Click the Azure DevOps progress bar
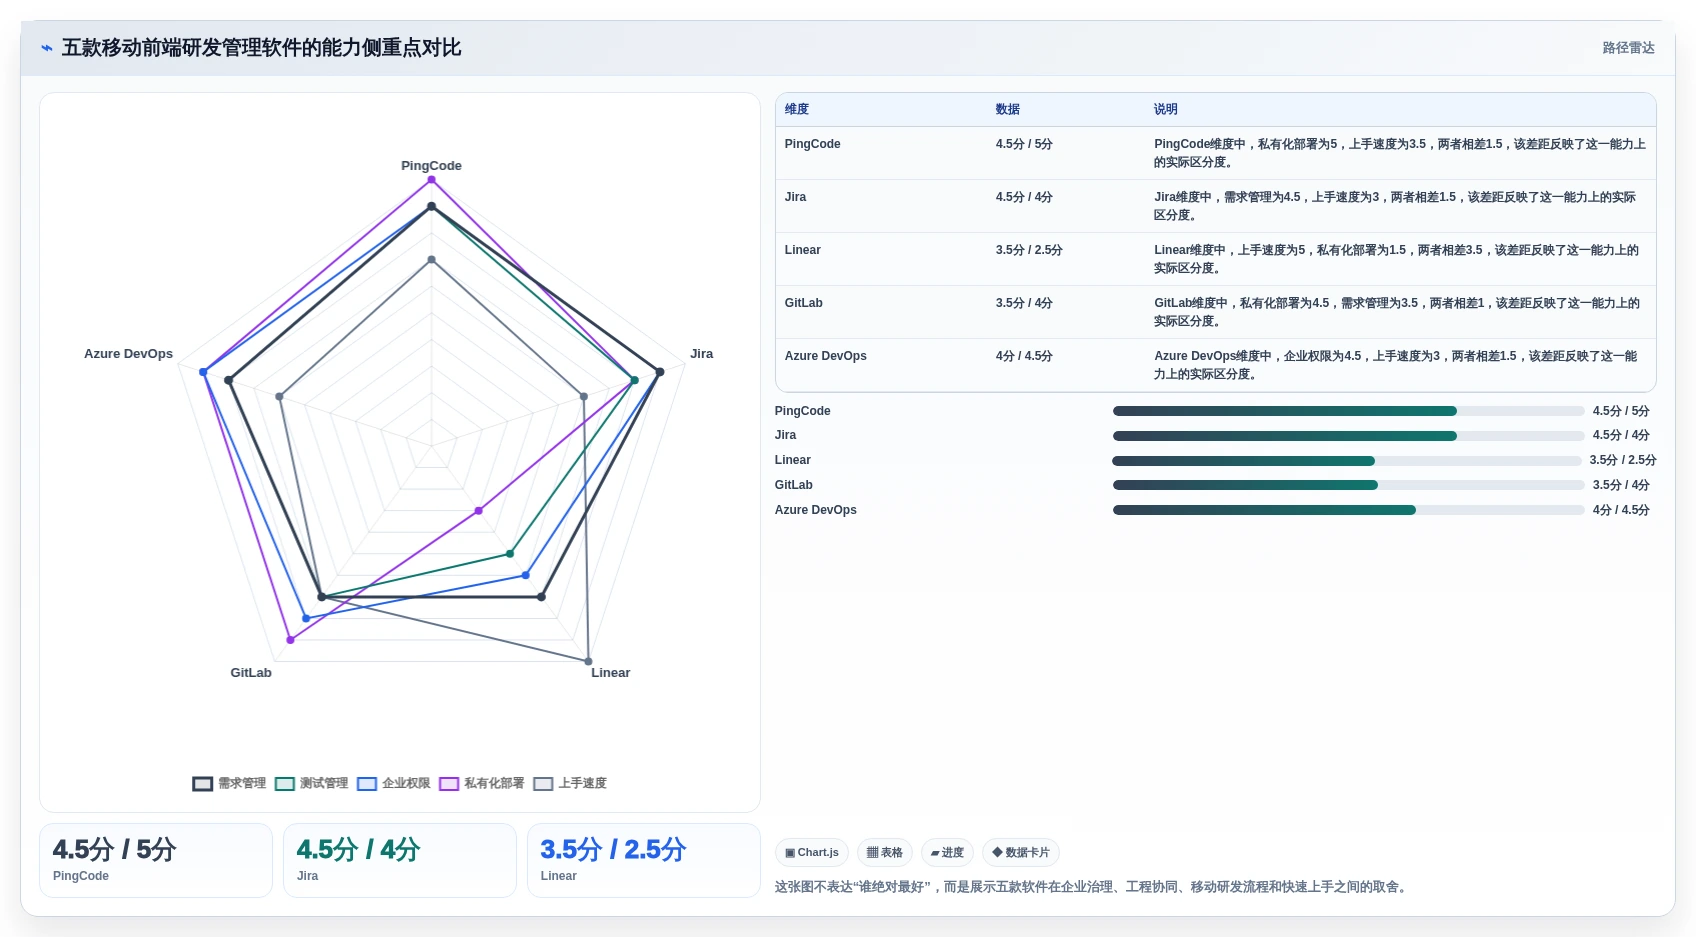1696x937 pixels. click(x=1348, y=510)
